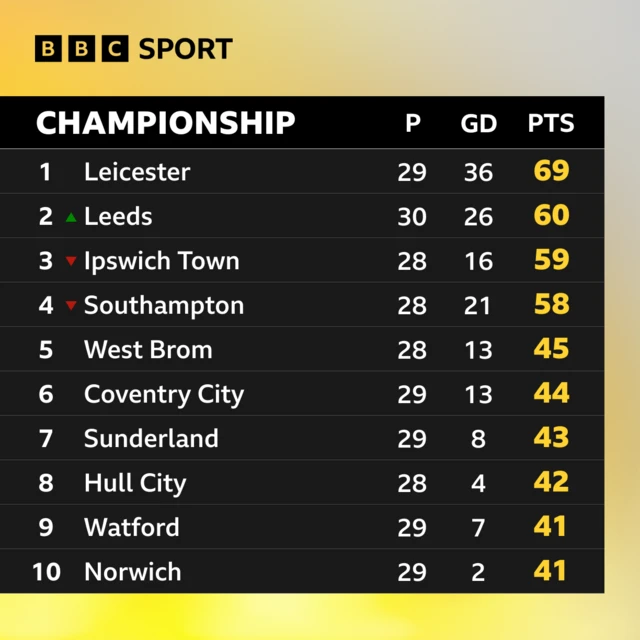Click the first B block in the BBC logo

tap(48, 49)
